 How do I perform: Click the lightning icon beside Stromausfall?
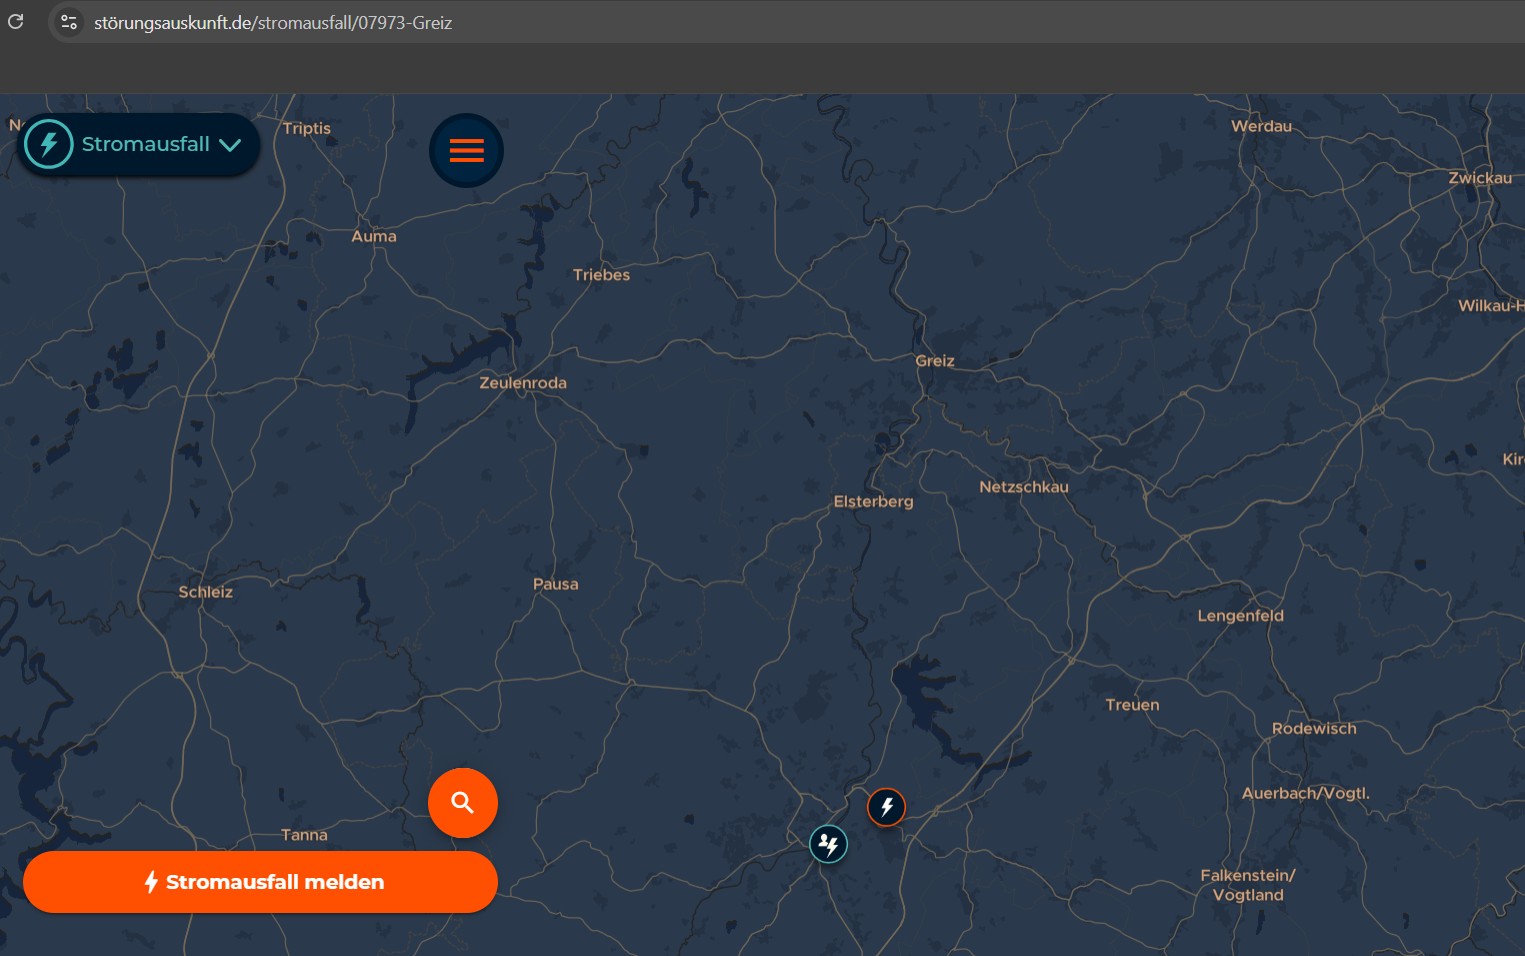[x=49, y=144]
